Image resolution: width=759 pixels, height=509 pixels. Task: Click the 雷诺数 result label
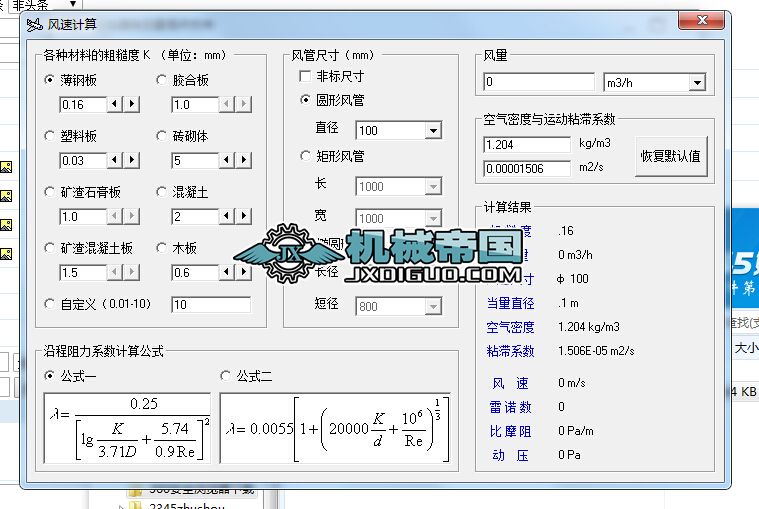(x=510, y=407)
